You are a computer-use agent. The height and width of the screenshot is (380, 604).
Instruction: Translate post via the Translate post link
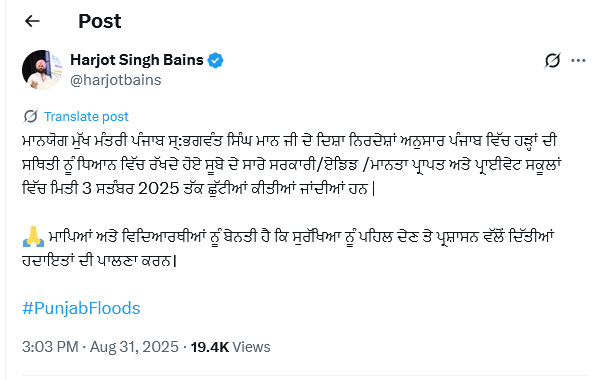86,116
